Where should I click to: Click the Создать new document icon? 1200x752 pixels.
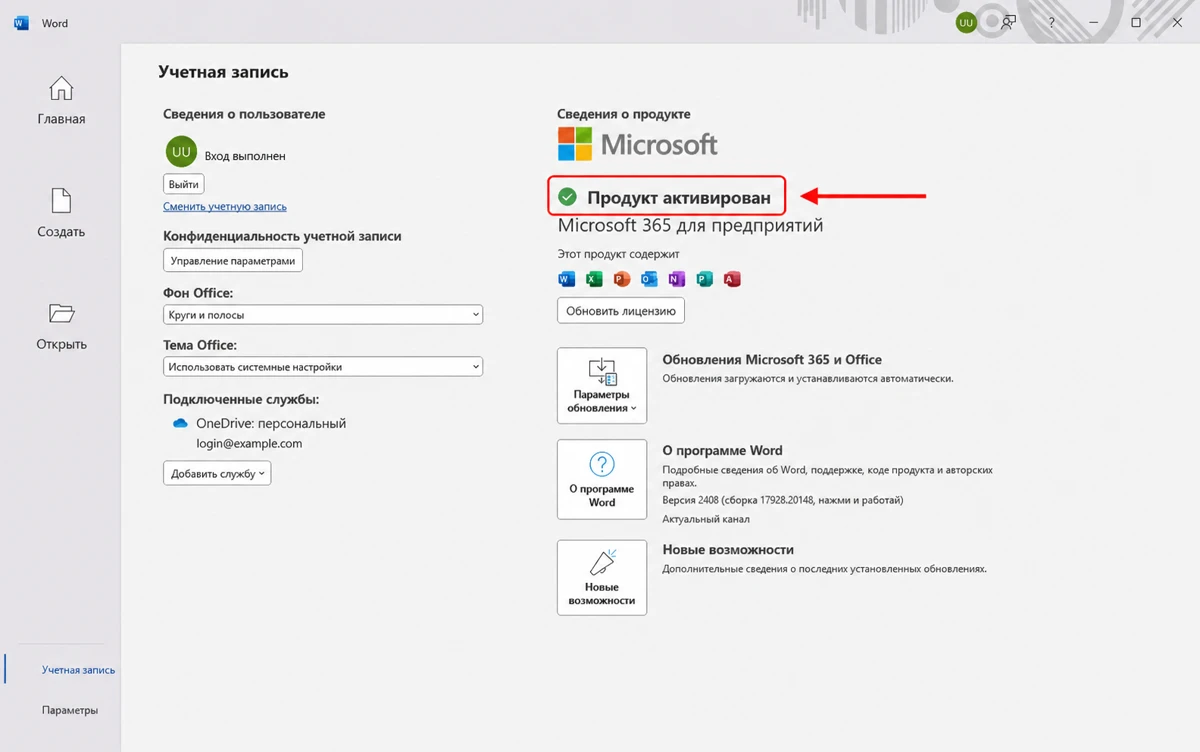tap(61, 201)
